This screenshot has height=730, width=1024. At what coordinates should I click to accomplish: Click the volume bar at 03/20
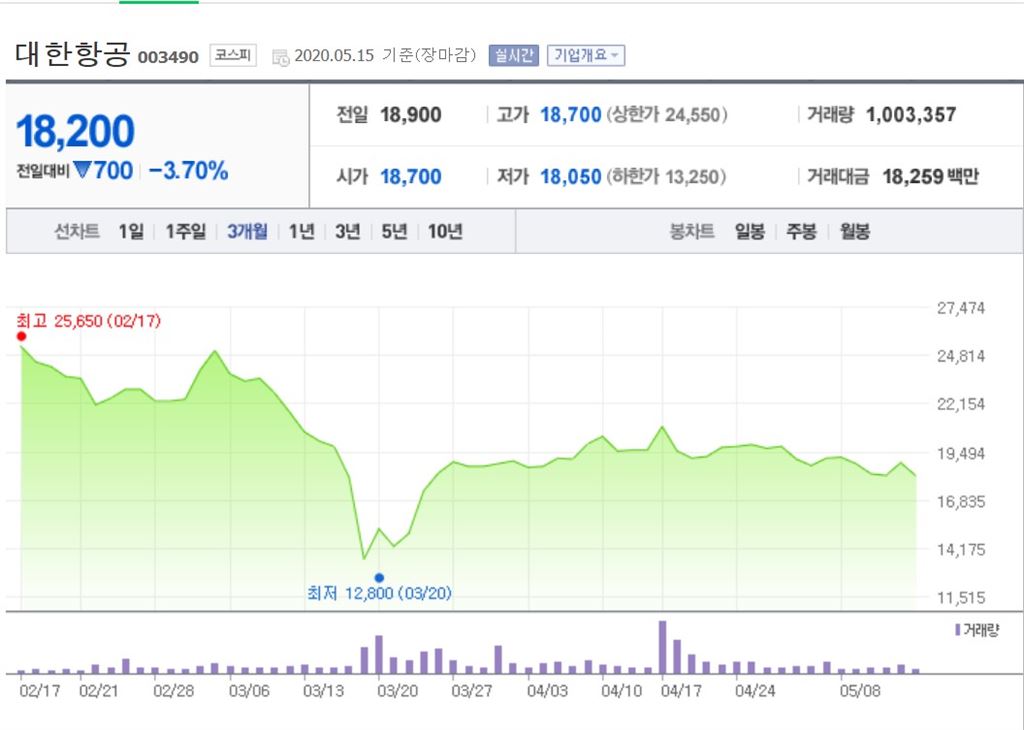click(379, 654)
